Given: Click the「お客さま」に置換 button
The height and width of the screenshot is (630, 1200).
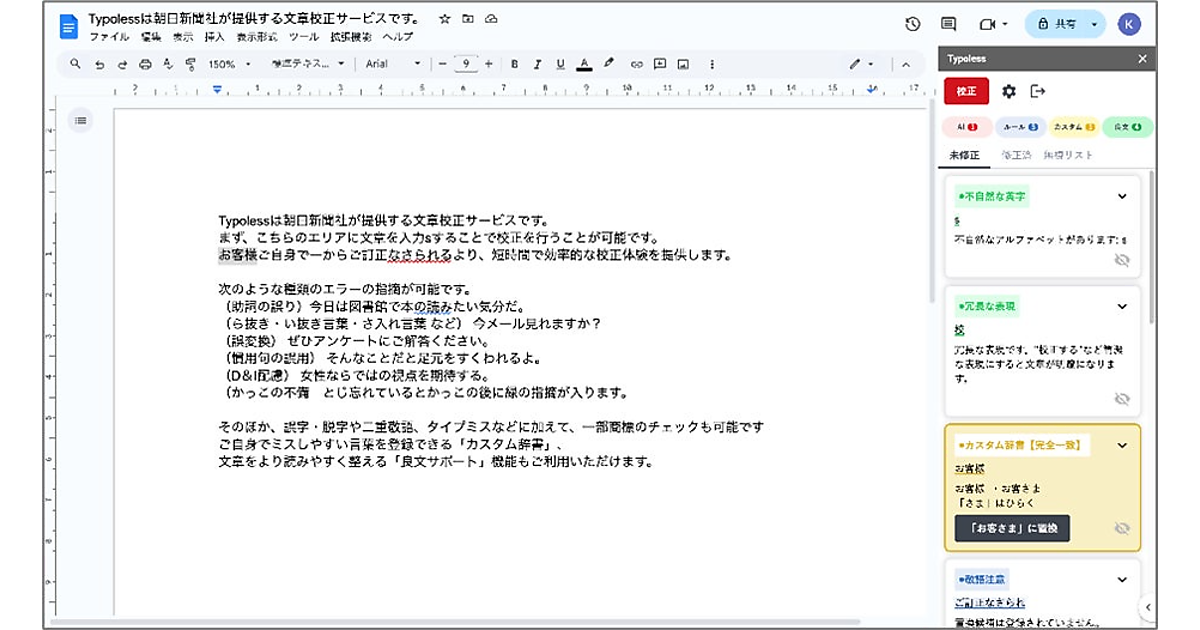Looking at the screenshot, I should tap(1012, 528).
